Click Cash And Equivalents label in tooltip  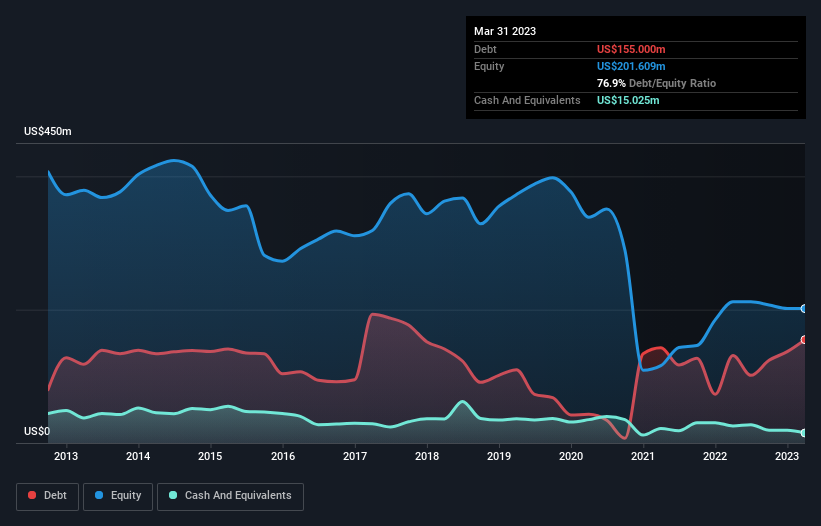[527, 100]
